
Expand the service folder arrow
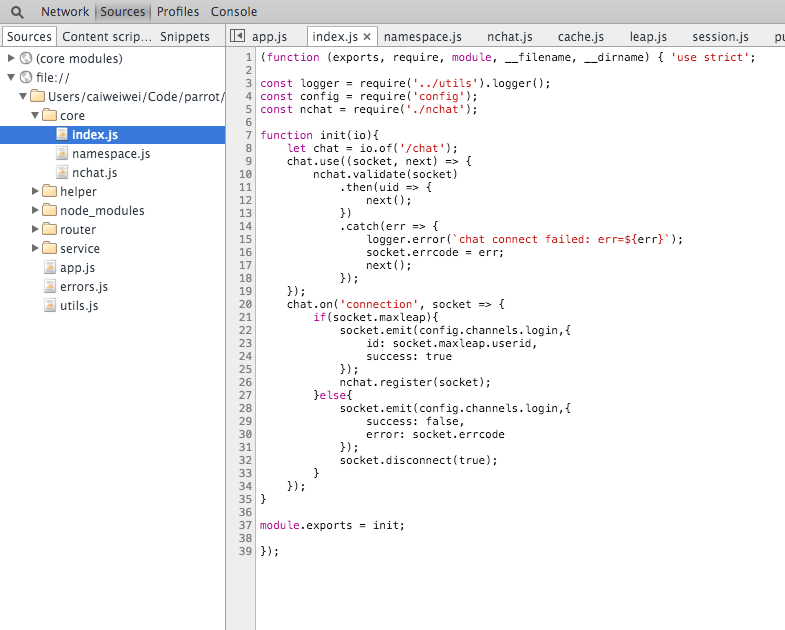36,249
